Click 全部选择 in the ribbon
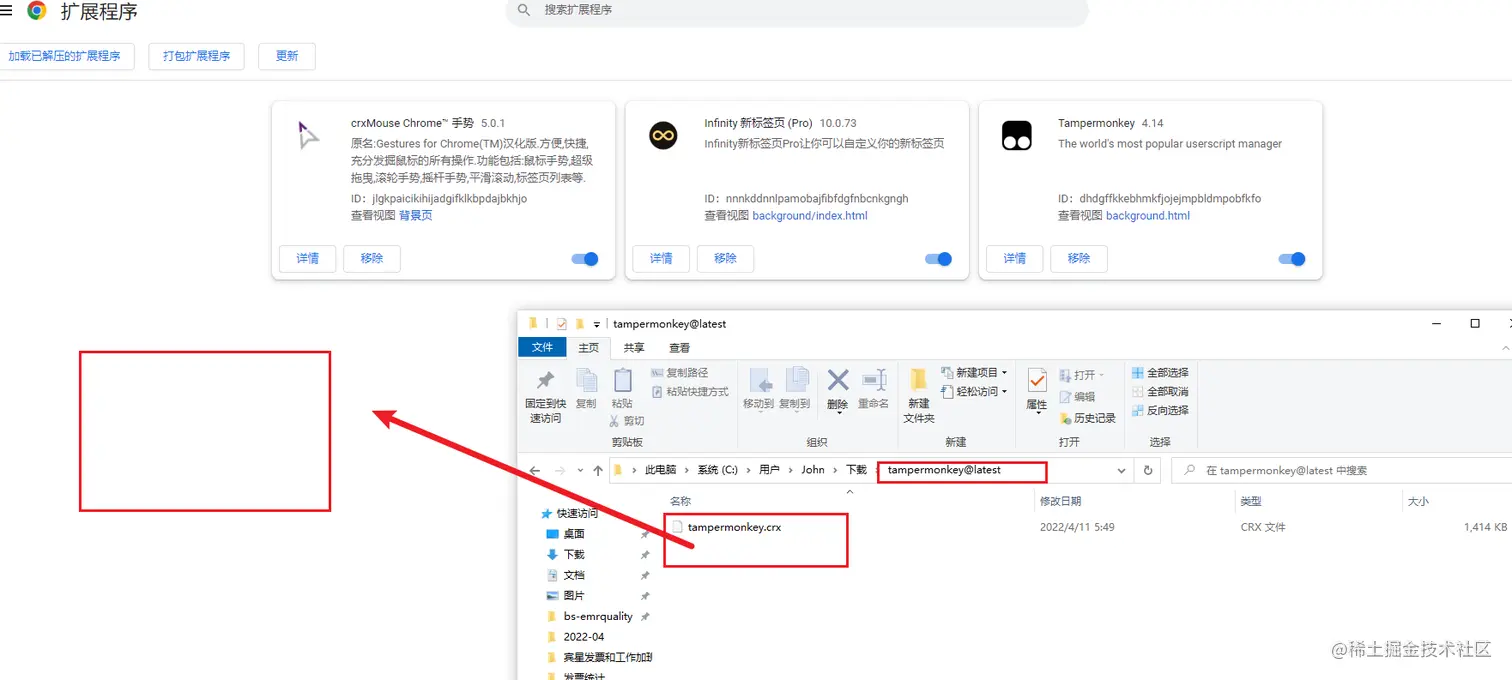The height and width of the screenshot is (680, 1512). pos(1160,373)
